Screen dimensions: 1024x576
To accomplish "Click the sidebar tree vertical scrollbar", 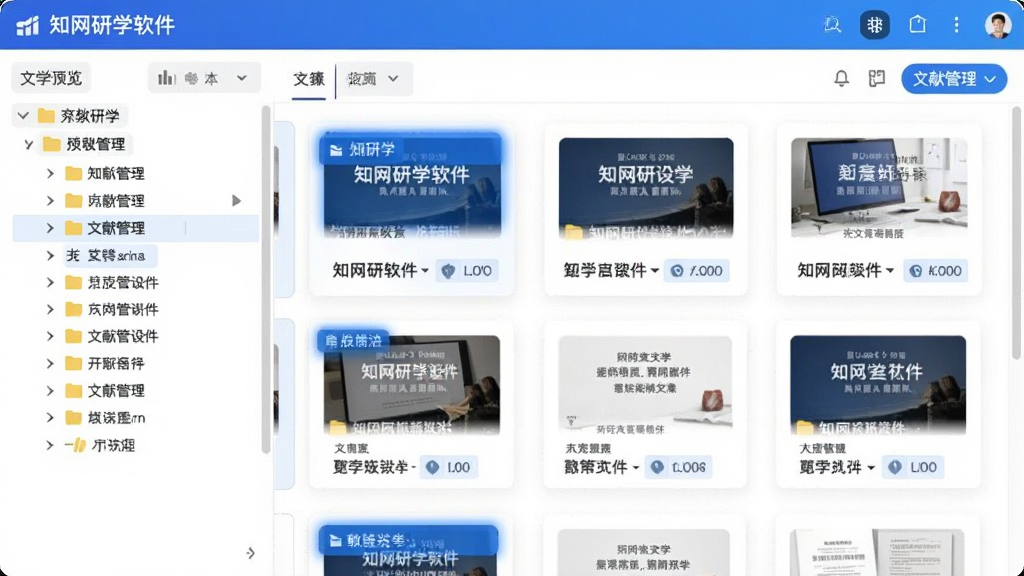I will tap(266, 280).
